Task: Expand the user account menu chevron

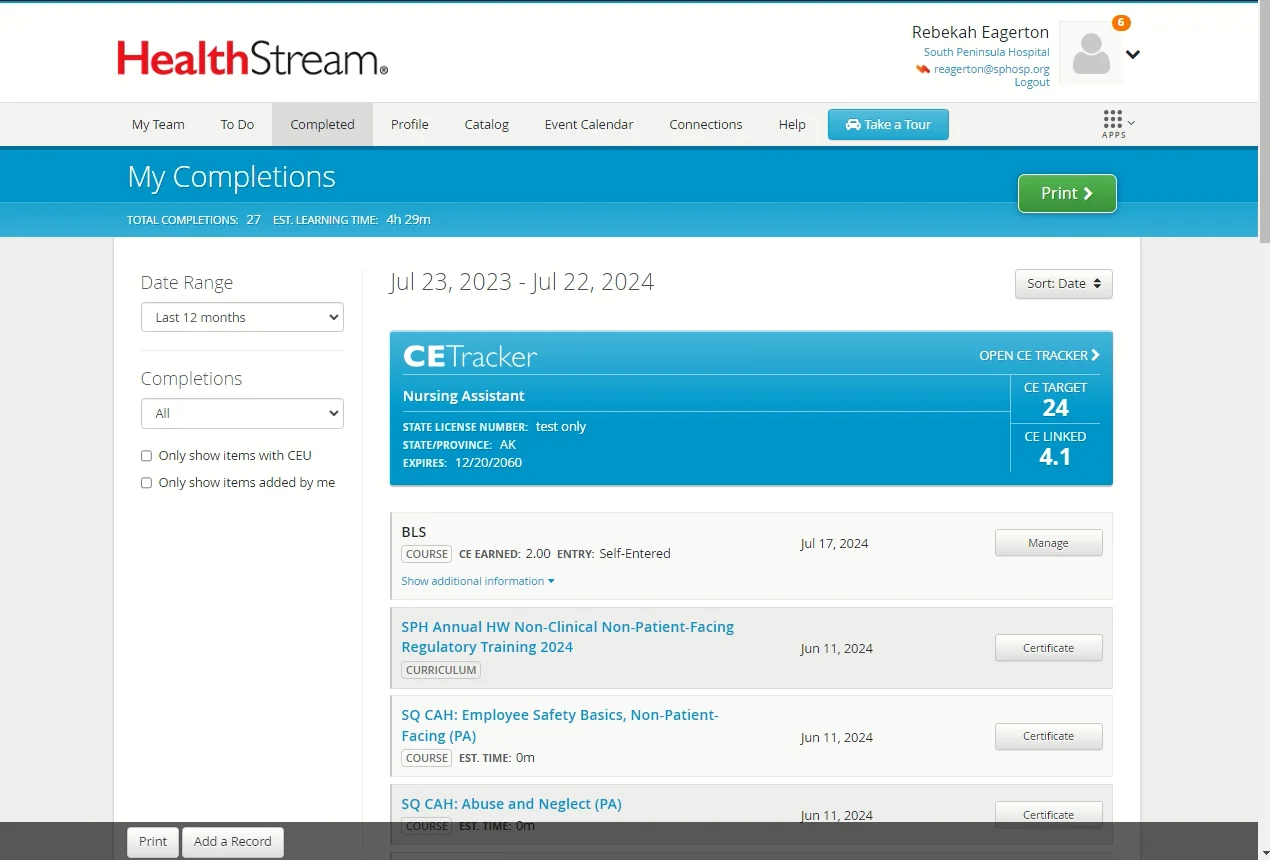Action: 1133,55
